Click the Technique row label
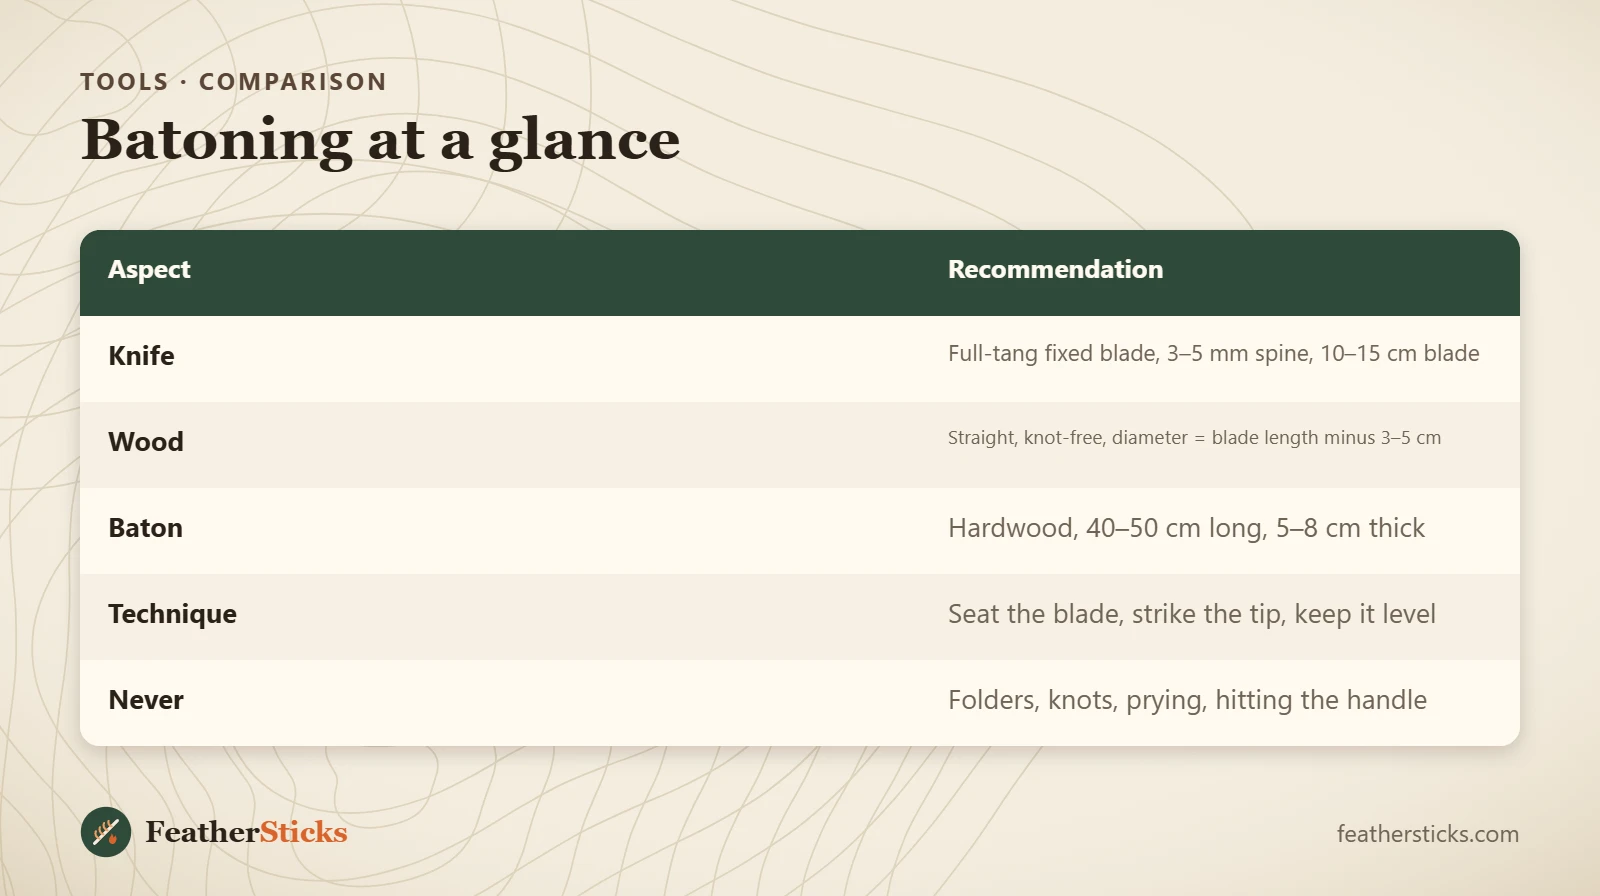This screenshot has width=1600, height=896. (172, 614)
